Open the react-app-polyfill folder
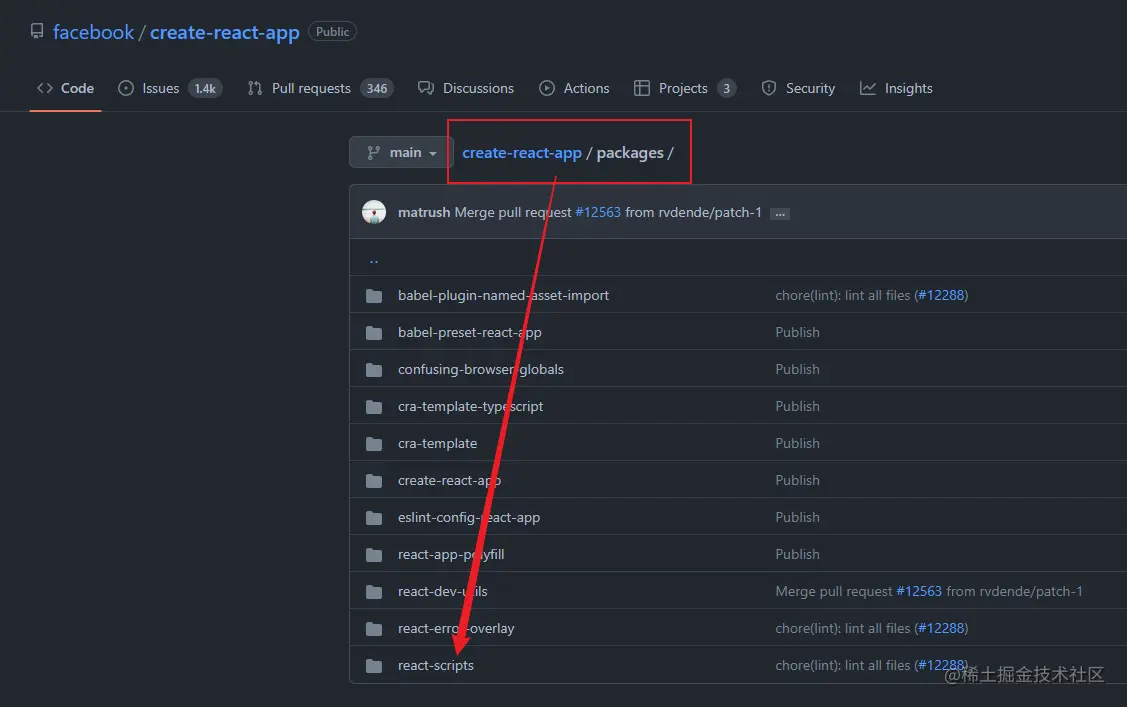 [x=451, y=555]
